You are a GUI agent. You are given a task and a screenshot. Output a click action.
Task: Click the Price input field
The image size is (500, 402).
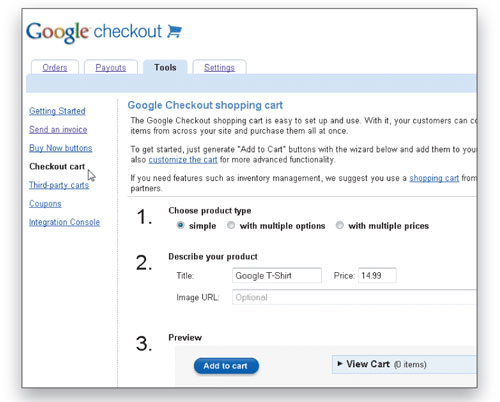(x=377, y=275)
